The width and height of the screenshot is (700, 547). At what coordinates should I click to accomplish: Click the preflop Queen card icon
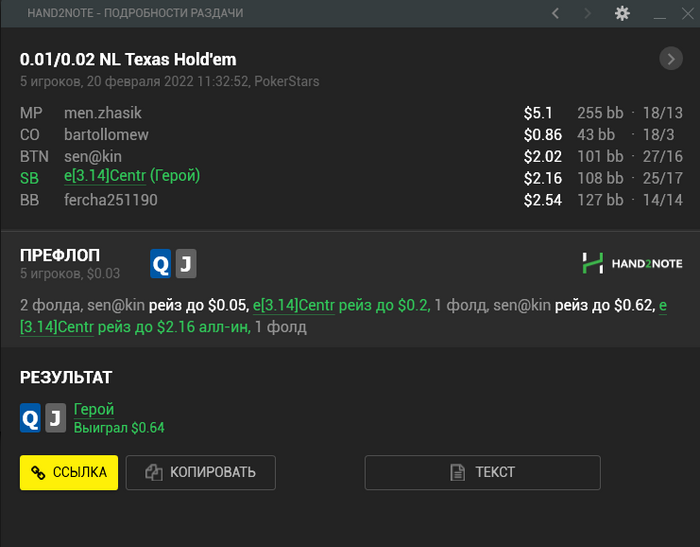161,263
